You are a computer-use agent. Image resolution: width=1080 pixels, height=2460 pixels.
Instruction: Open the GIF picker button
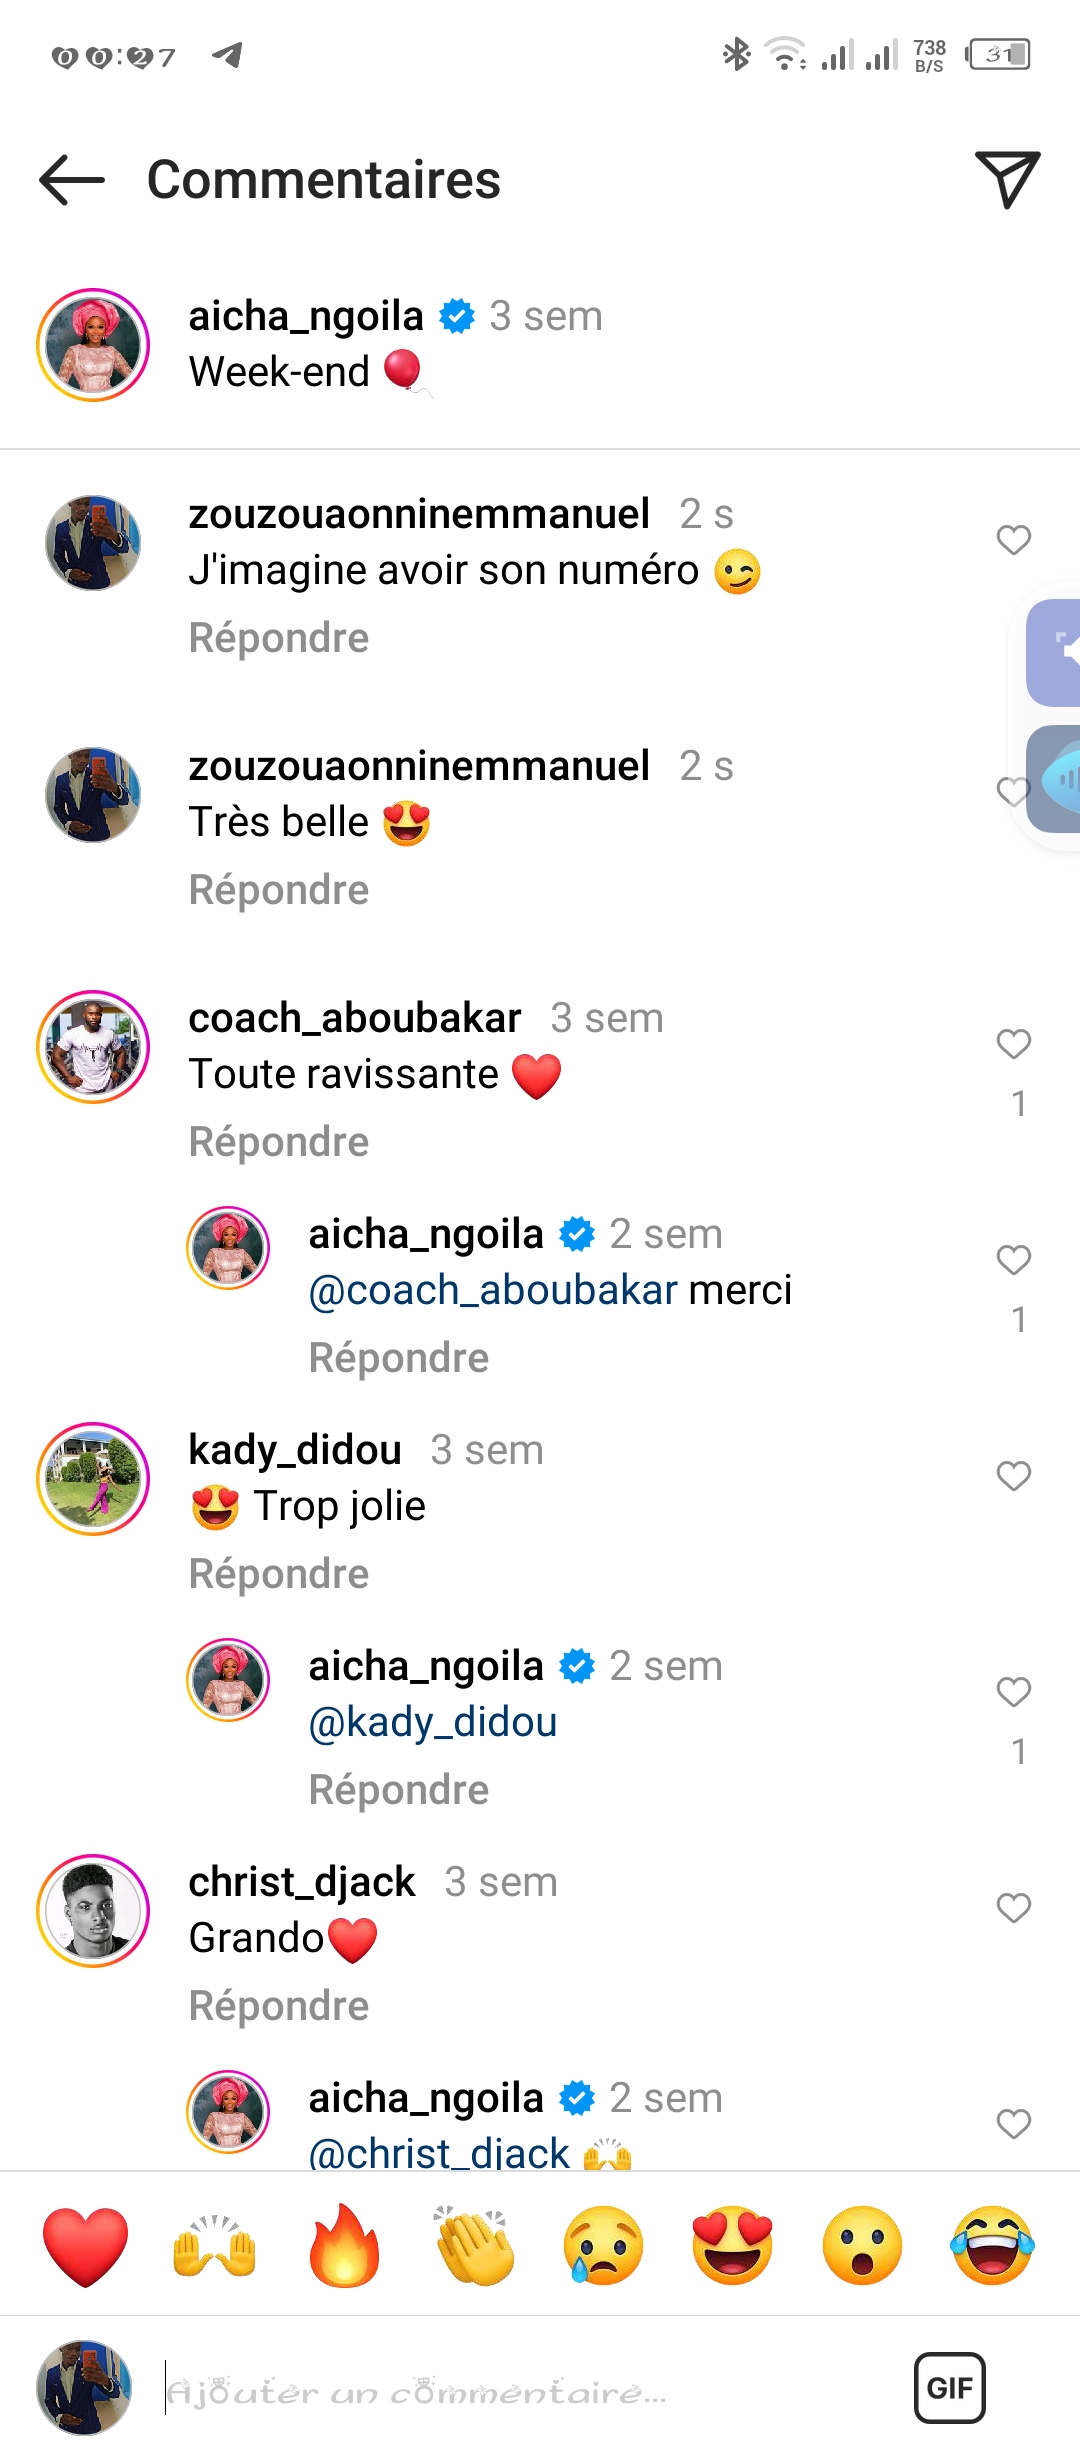[x=949, y=2388]
